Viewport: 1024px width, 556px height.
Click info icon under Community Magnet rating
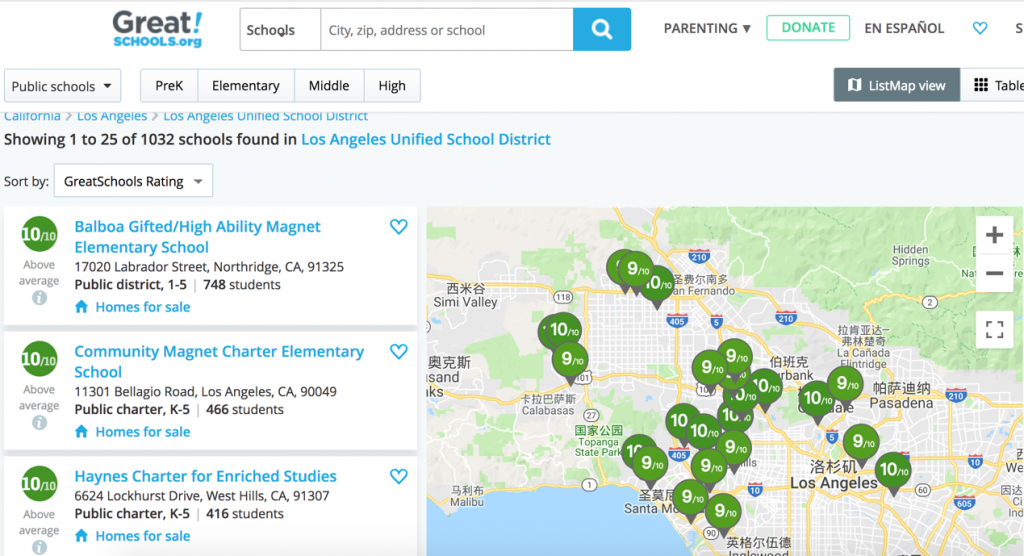(39, 423)
